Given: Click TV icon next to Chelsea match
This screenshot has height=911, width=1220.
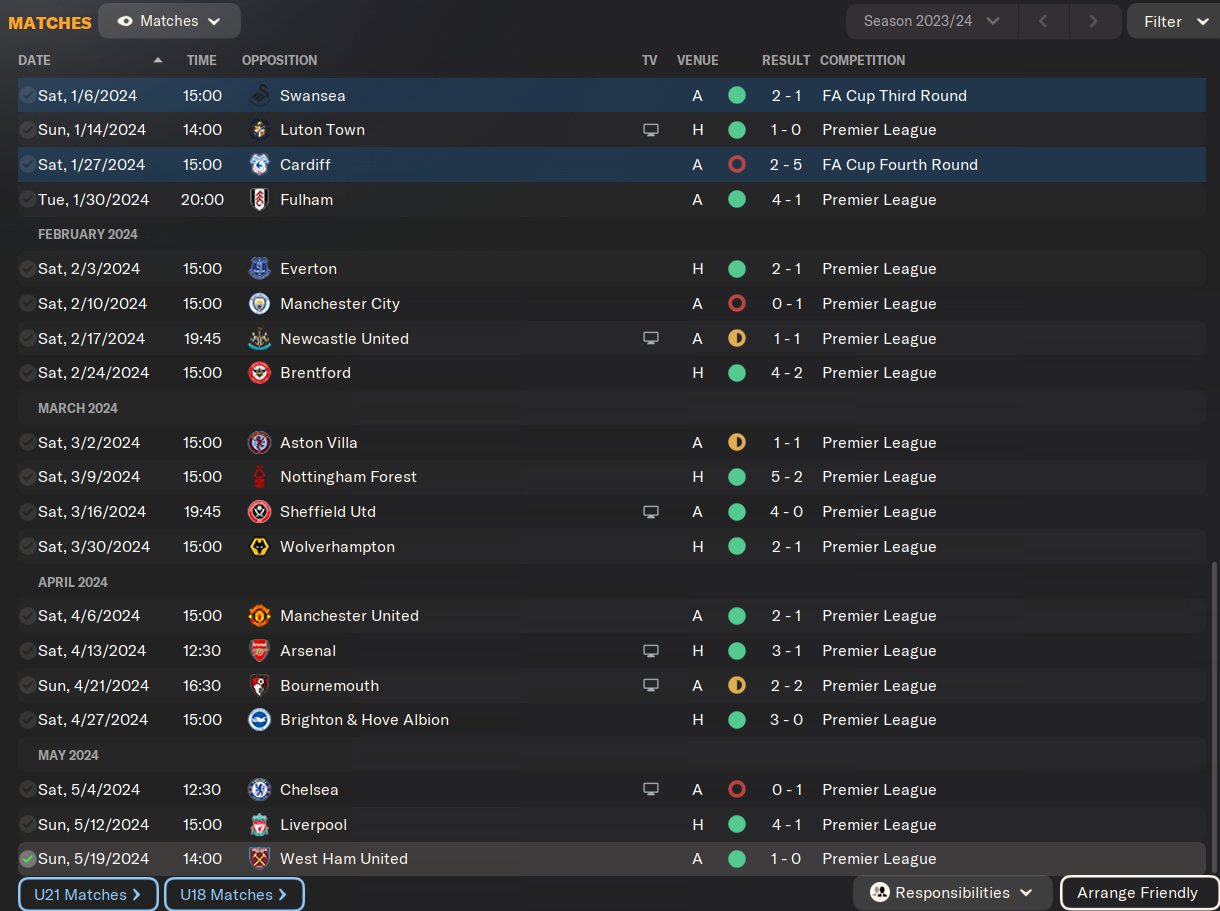Looking at the screenshot, I should click(x=651, y=790).
